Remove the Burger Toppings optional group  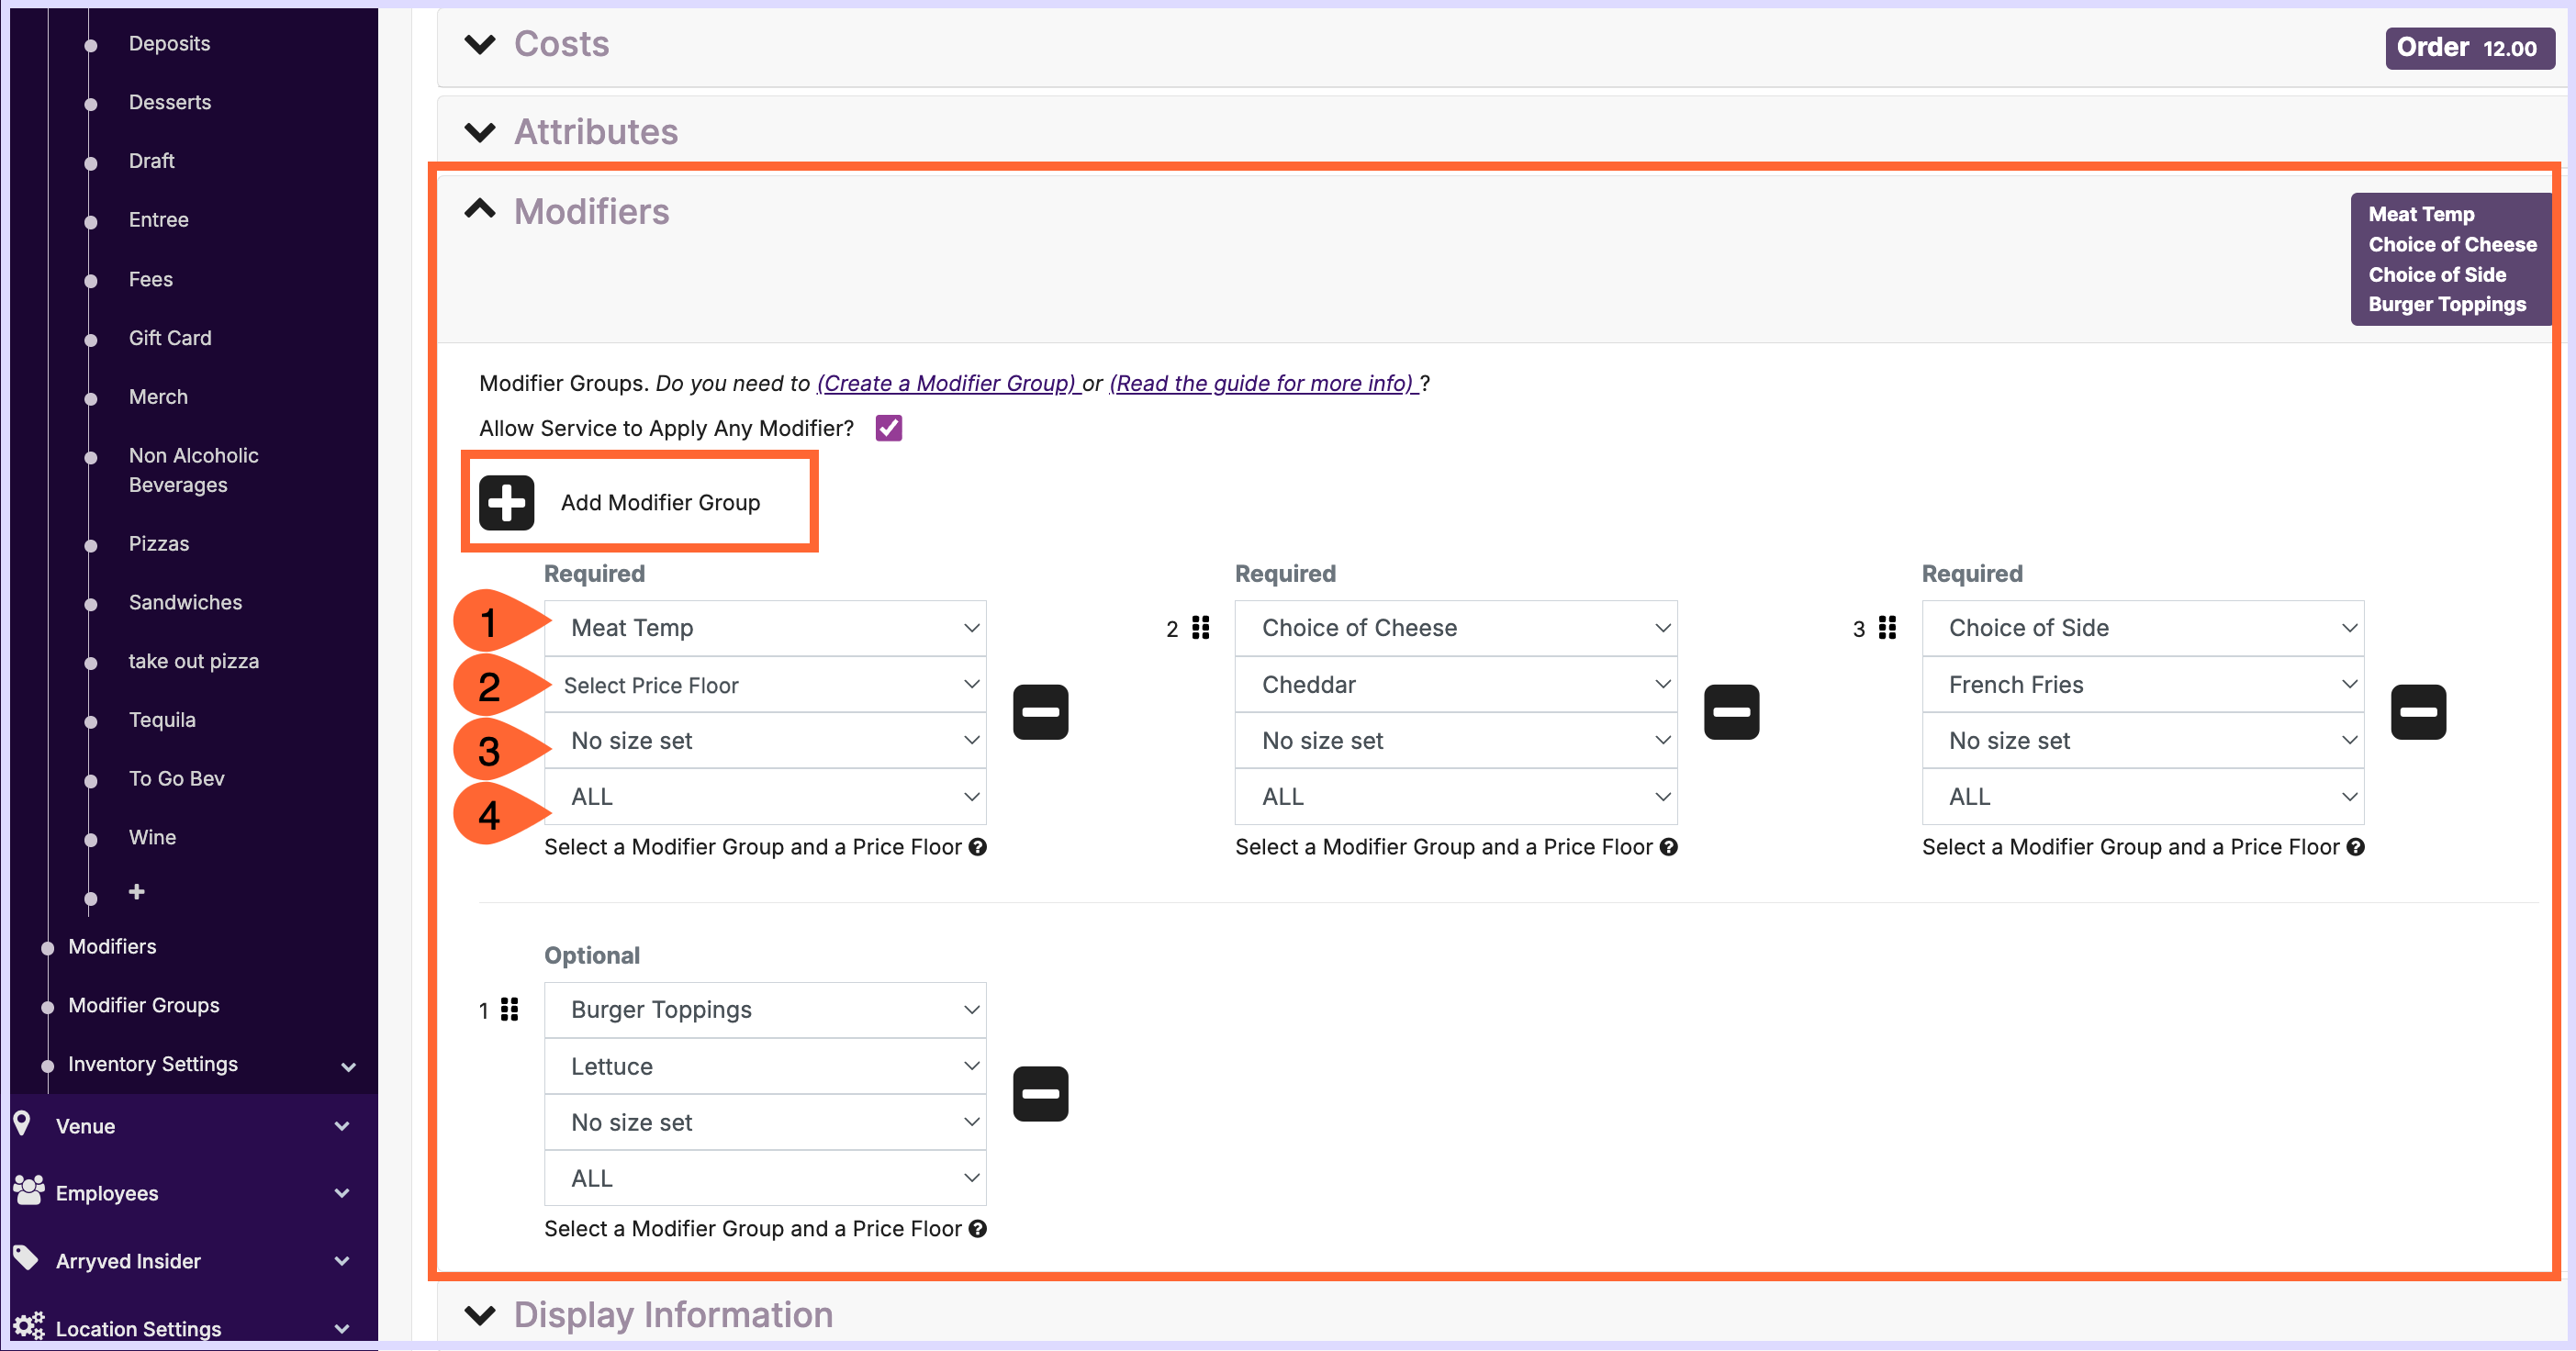pyautogui.click(x=1040, y=1094)
